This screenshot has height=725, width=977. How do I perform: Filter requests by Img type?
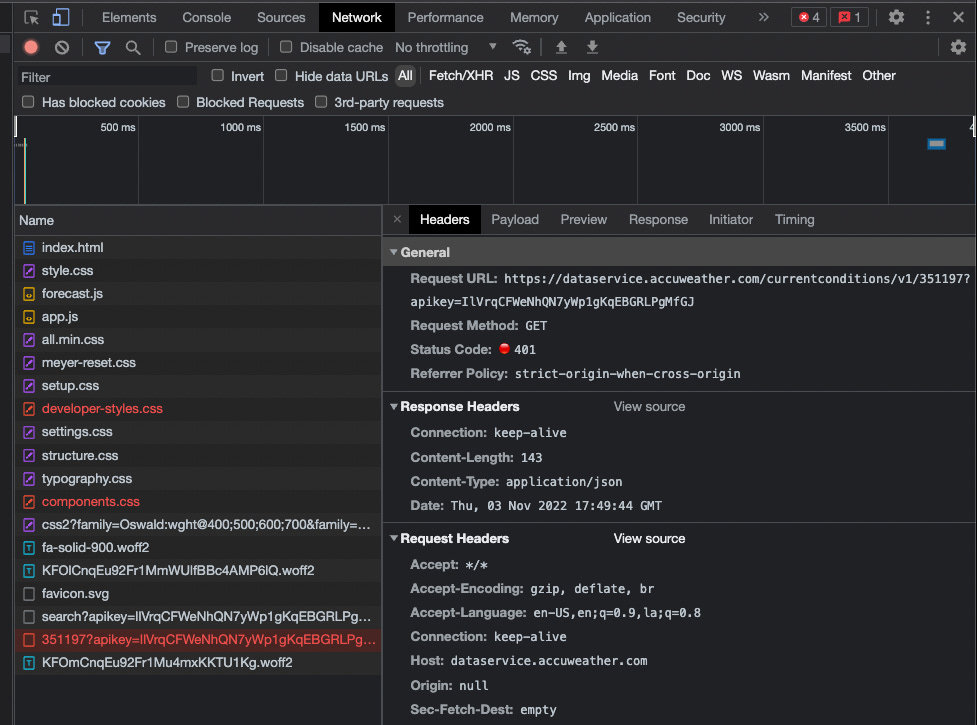pyautogui.click(x=579, y=75)
